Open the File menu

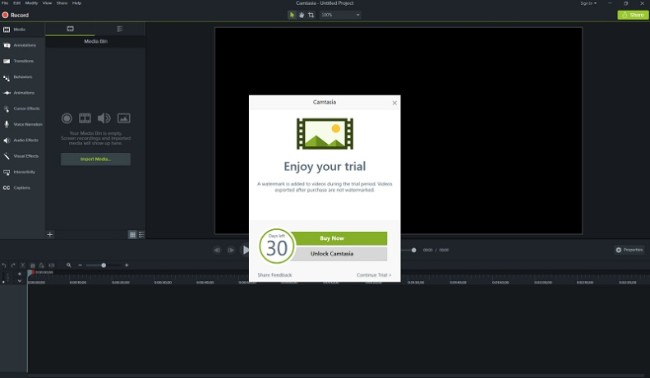tap(5, 3)
